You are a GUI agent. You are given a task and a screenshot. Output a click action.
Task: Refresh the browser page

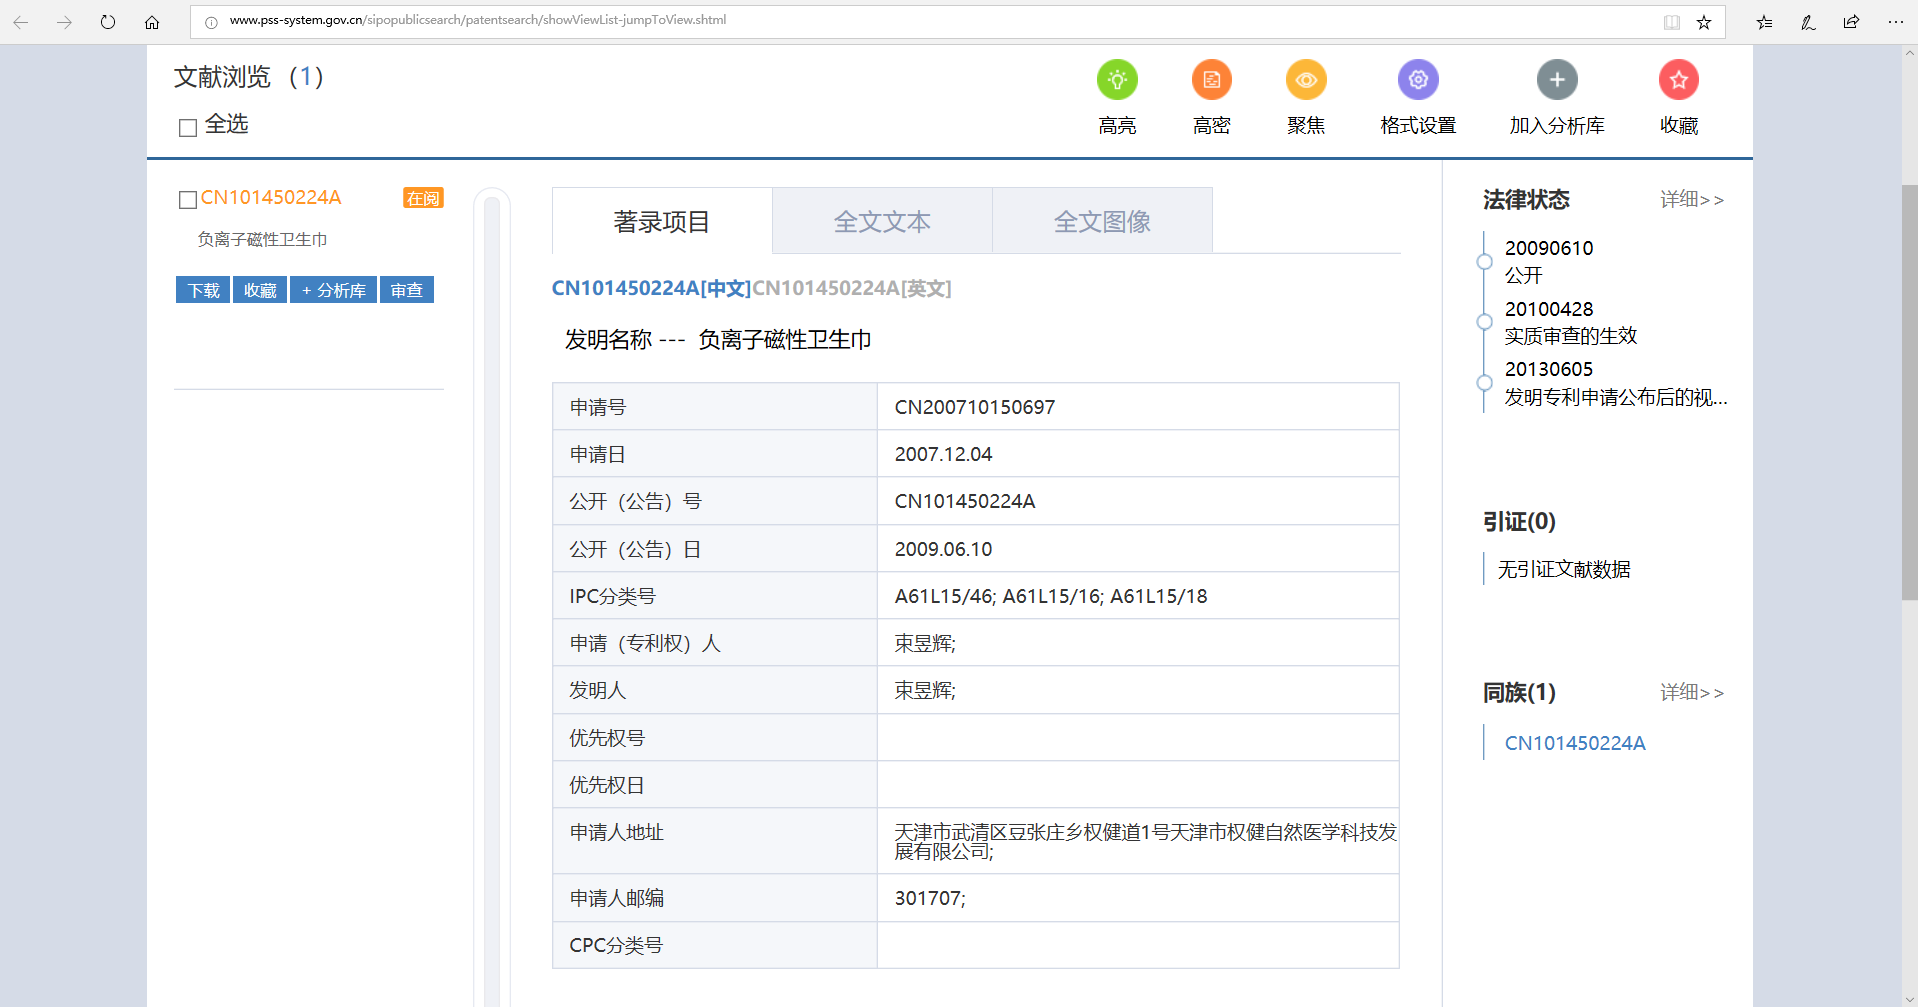pos(108,22)
